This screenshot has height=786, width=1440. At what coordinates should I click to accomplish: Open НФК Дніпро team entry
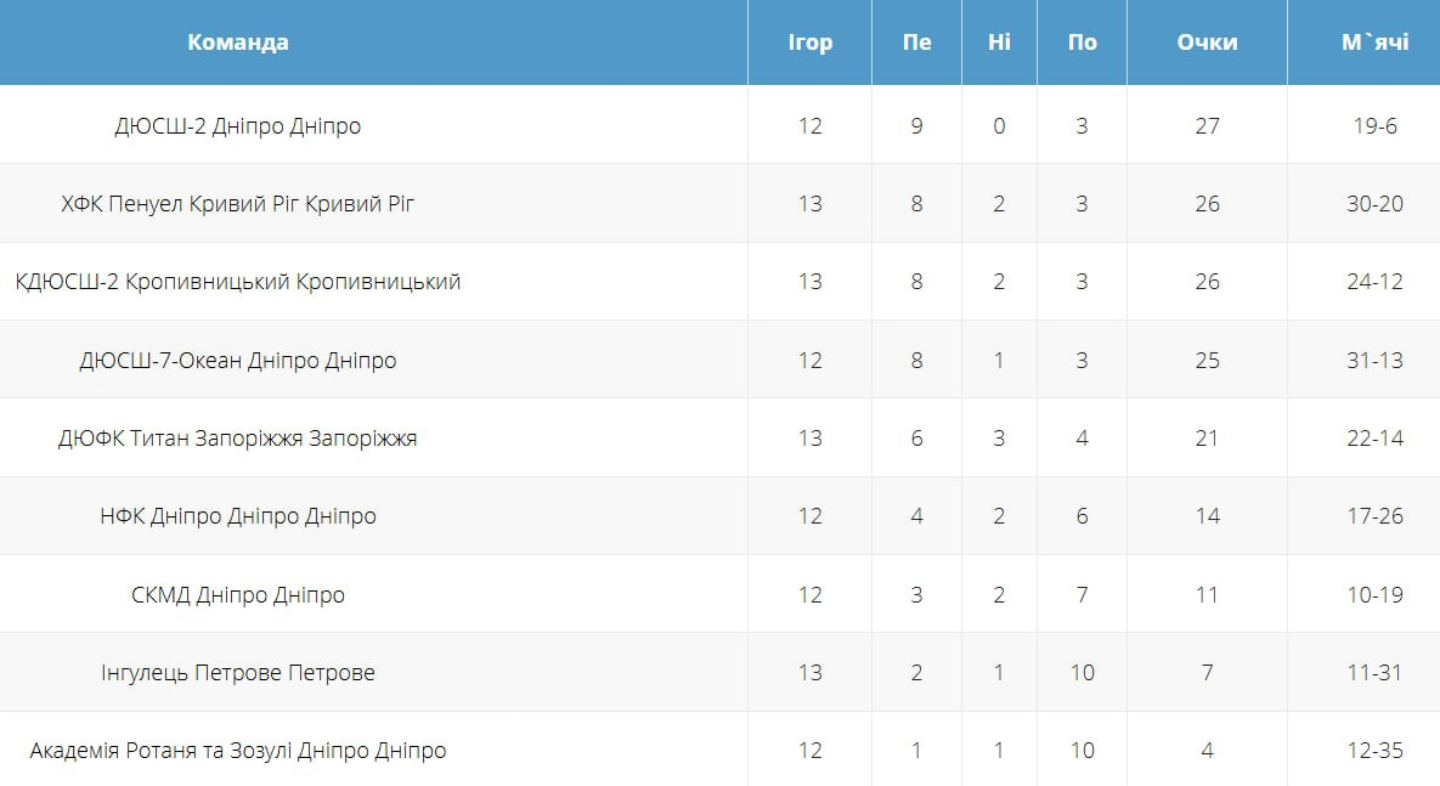click(x=238, y=516)
